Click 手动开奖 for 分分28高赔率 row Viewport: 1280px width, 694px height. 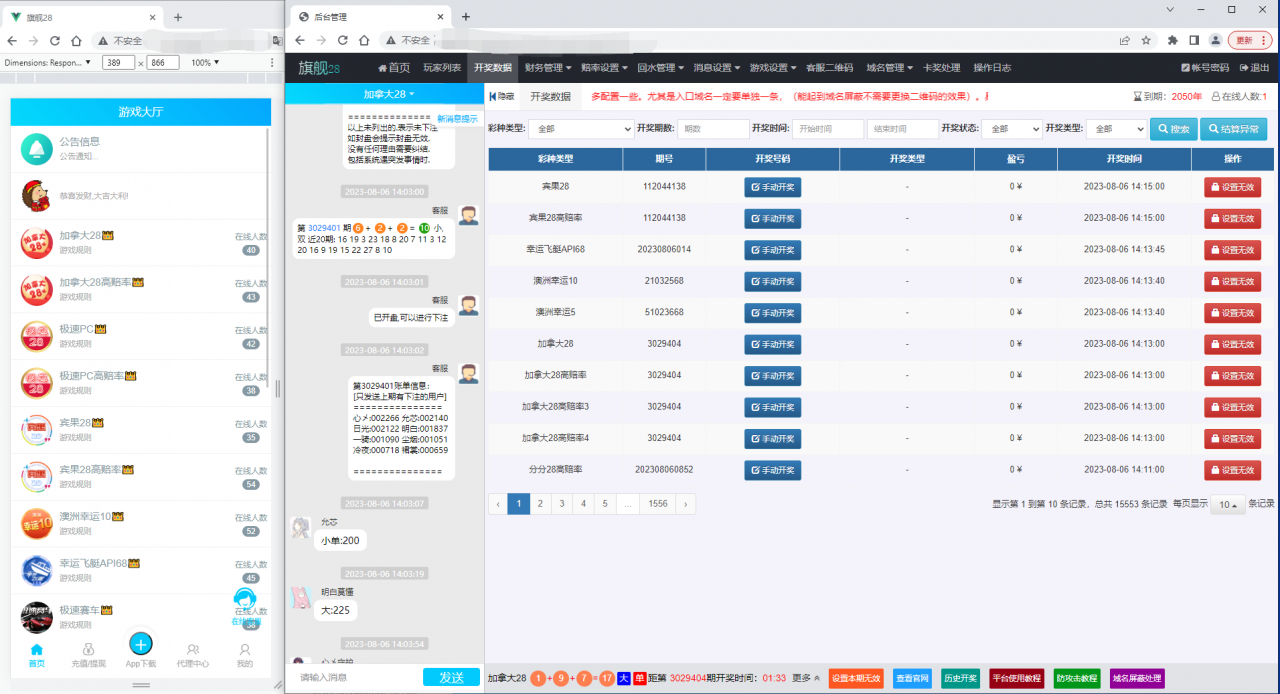click(772, 470)
